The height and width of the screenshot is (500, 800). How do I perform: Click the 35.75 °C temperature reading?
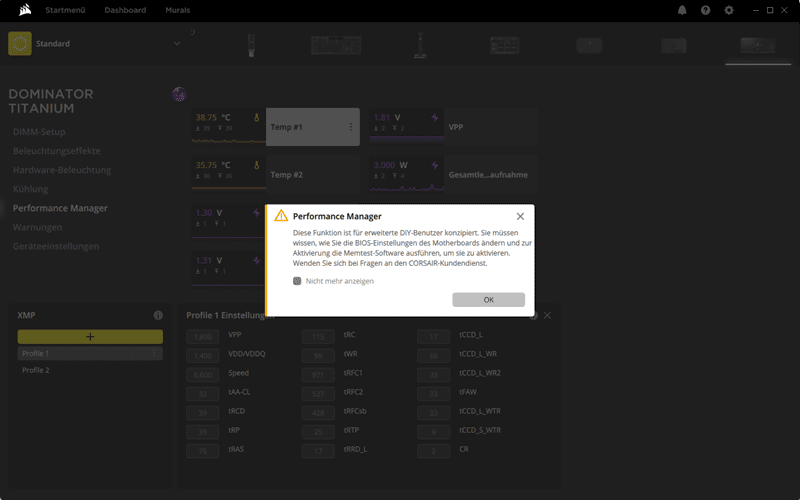(213, 165)
